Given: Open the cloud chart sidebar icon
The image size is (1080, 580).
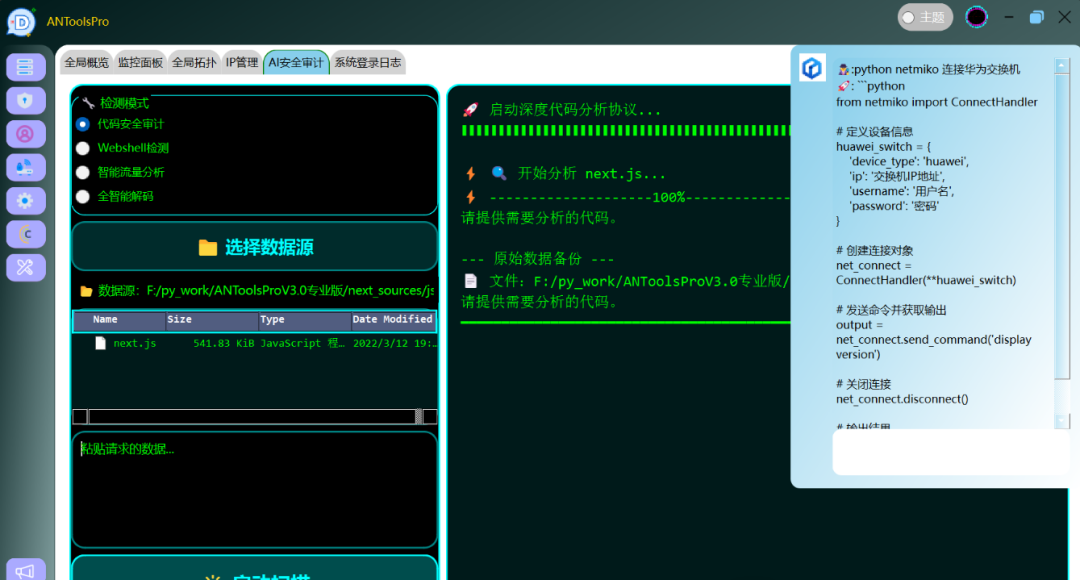Looking at the screenshot, I should click(25, 167).
